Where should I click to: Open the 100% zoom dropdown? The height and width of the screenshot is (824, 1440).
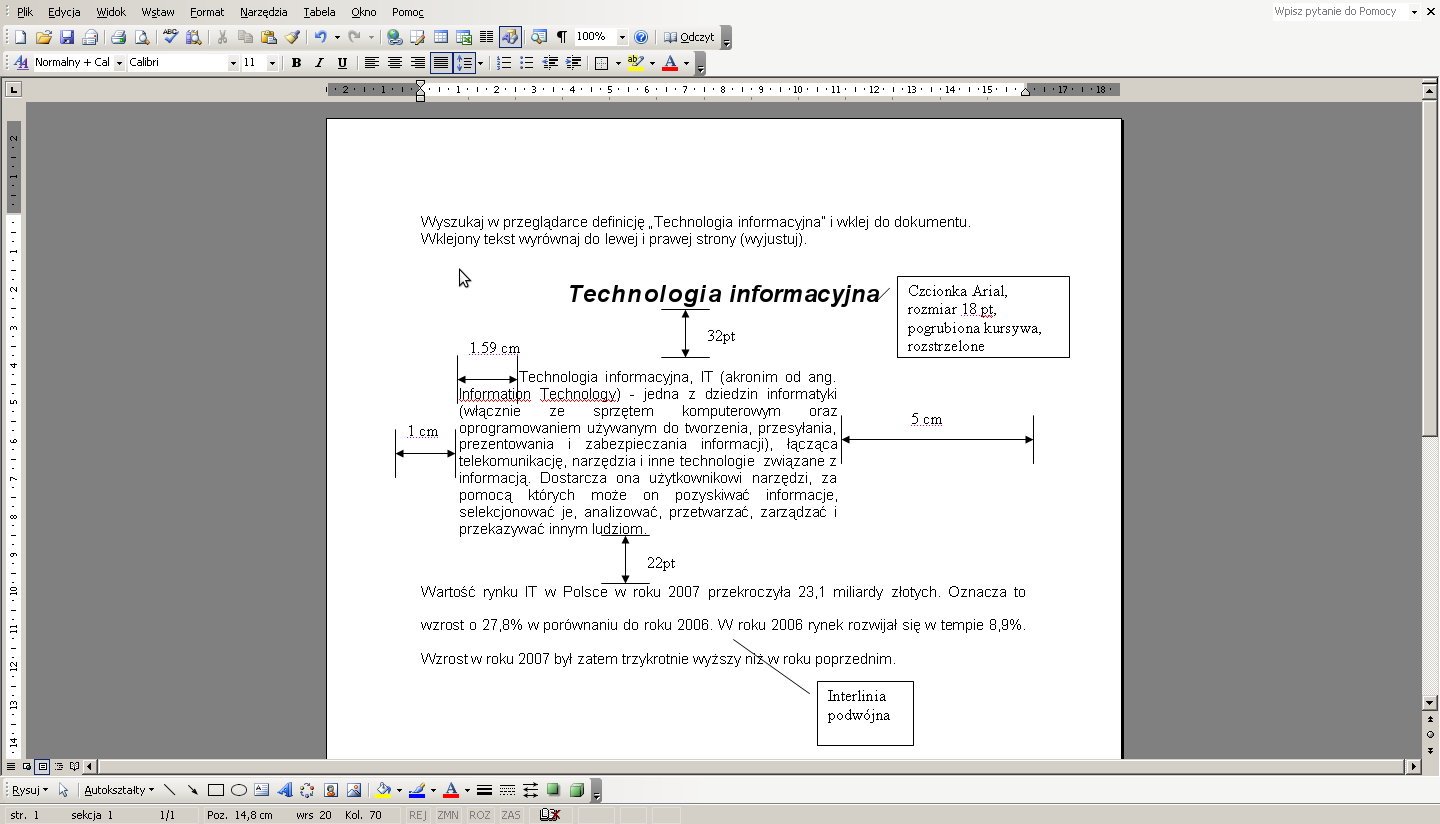[x=622, y=37]
